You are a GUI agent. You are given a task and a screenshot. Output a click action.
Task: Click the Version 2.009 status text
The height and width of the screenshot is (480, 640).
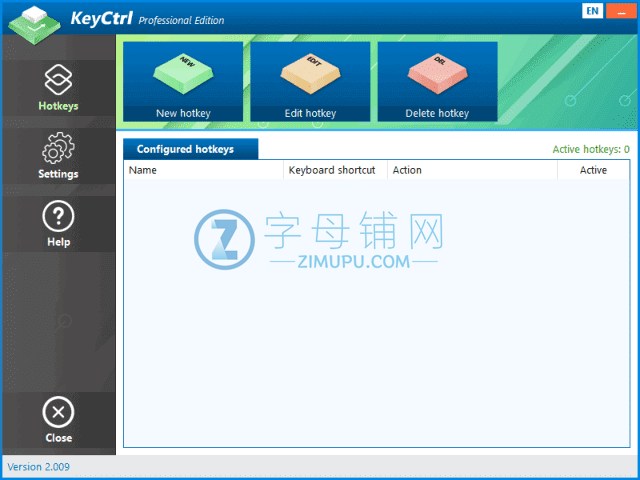pyautogui.click(x=38, y=467)
